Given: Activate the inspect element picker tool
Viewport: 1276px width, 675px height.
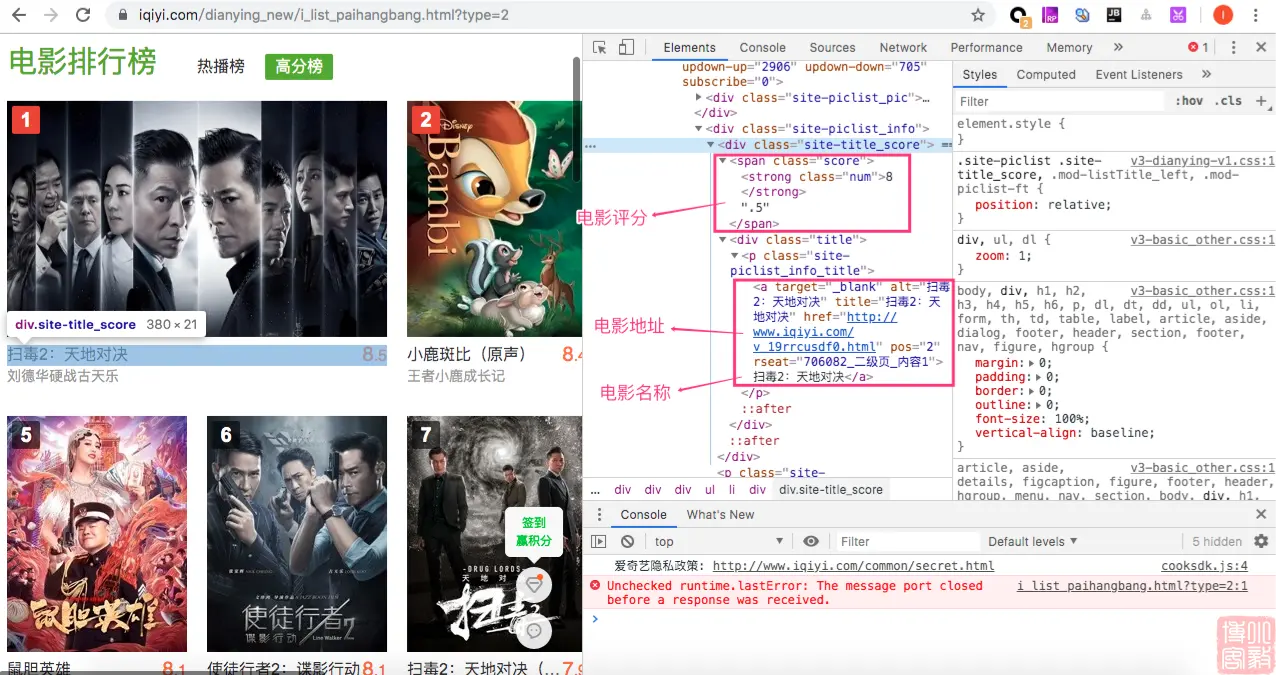Looking at the screenshot, I should point(600,47).
